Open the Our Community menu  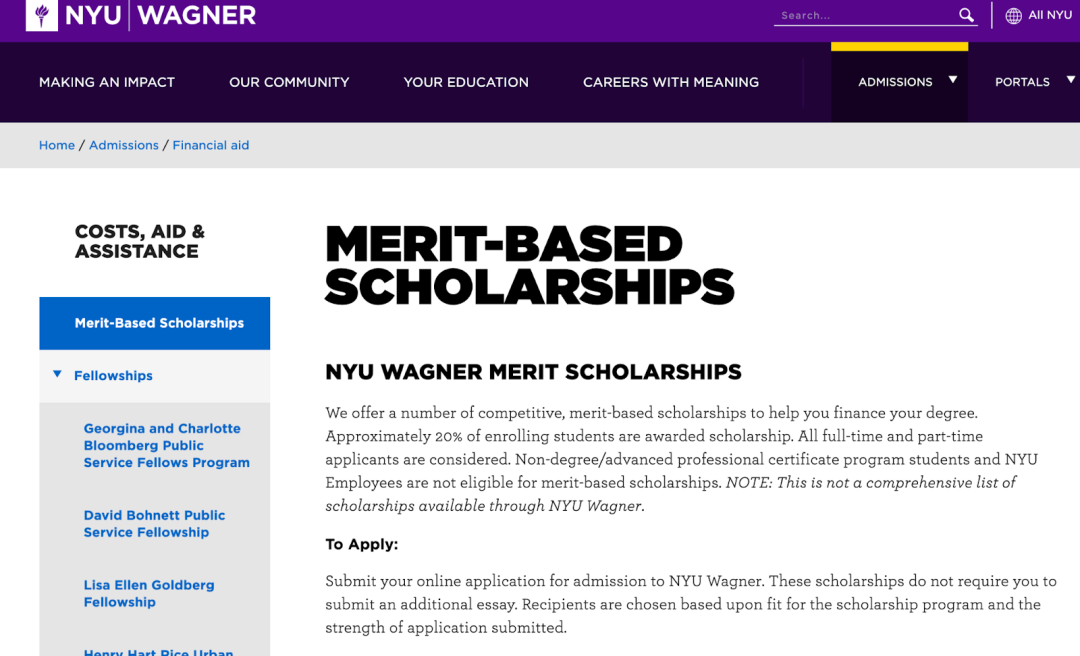pos(289,82)
